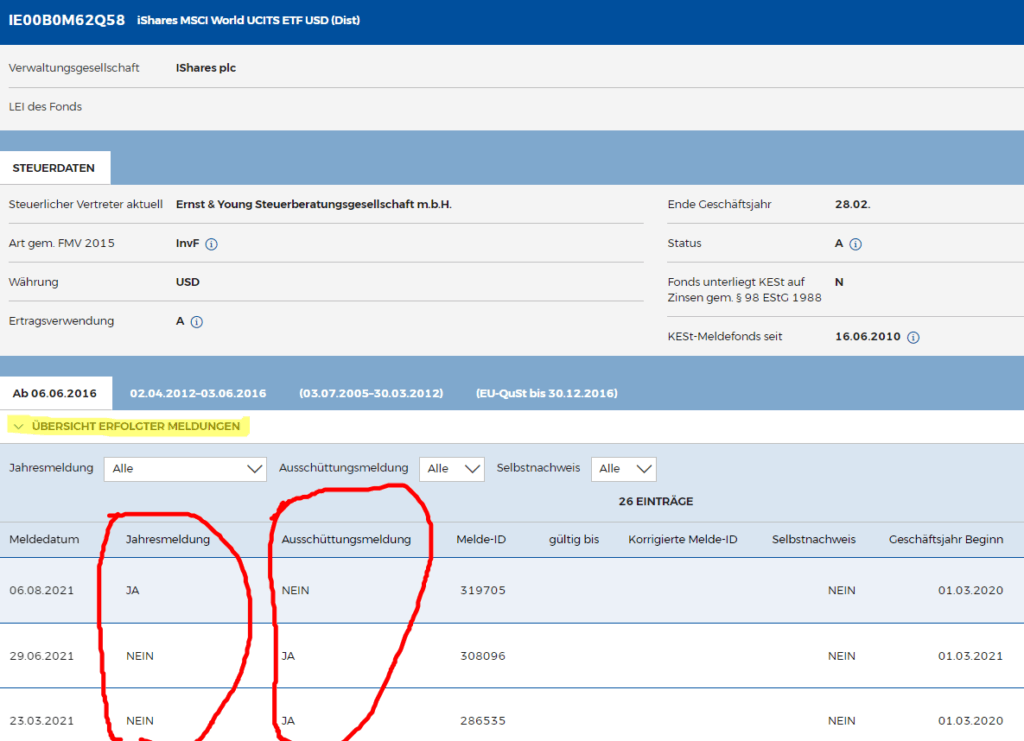Image resolution: width=1024 pixels, height=741 pixels.
Task: Open the Selbstnachweis filter dropdown
Action: 624,469
